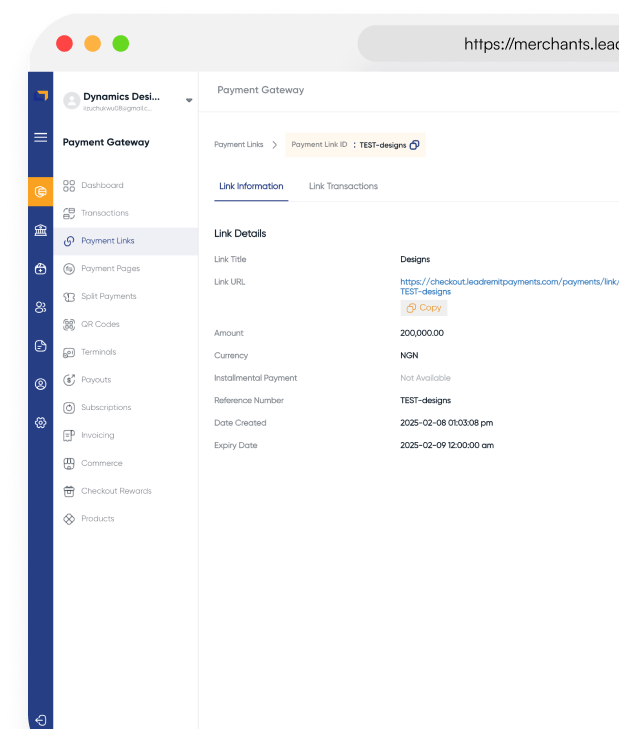The height and width of the screenshot is (729, 619).
Task: Open the bank icon in left rail
Action: pos(41,230)
